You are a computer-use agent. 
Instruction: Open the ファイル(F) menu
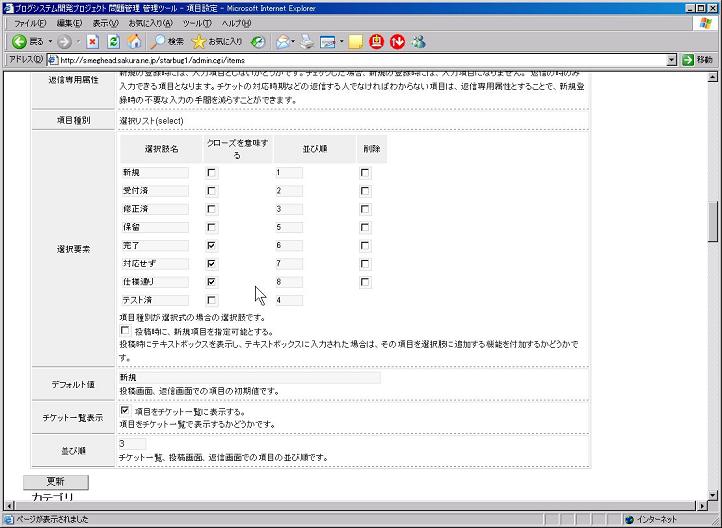point(29,23)
